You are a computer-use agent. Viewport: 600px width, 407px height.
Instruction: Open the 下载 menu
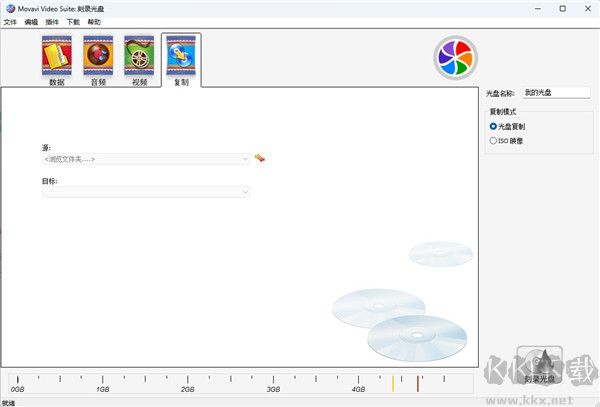(73, 22)
